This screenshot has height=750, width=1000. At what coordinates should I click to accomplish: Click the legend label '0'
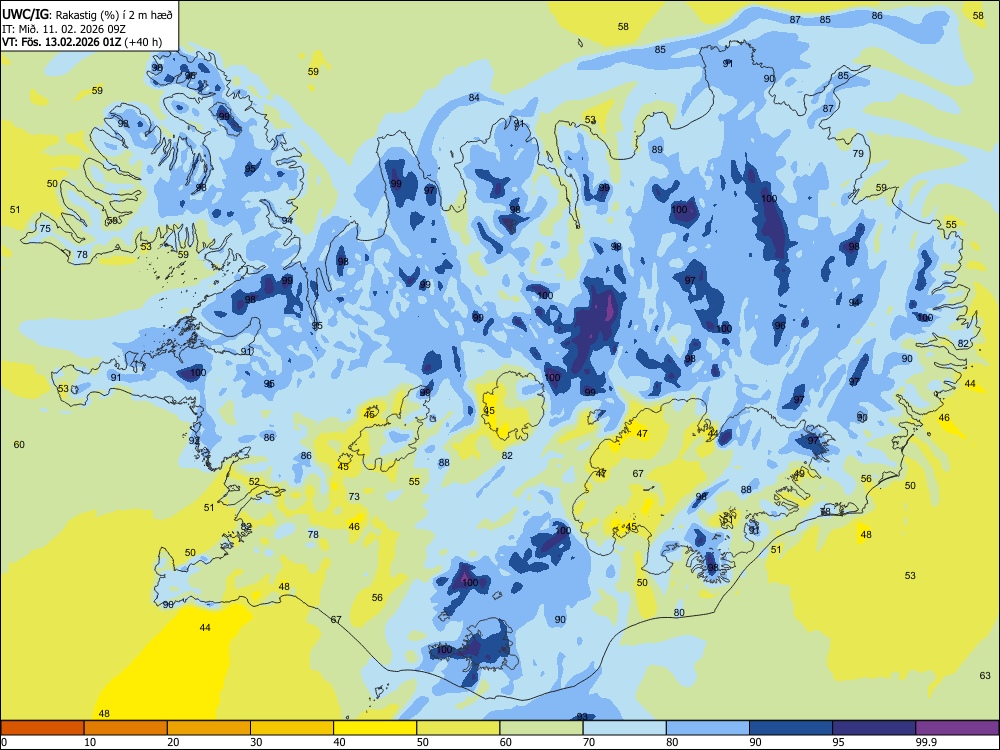pyautogui.click(x=4, y=742)
